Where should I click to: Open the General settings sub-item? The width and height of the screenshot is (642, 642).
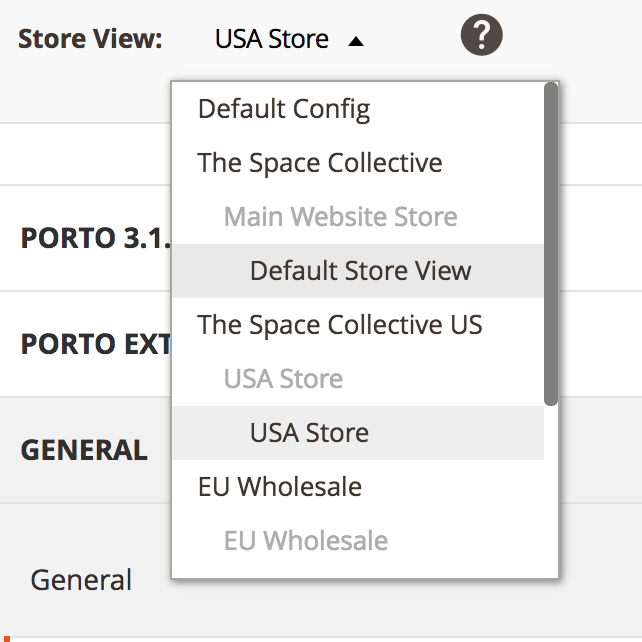(x=81, y=580)
